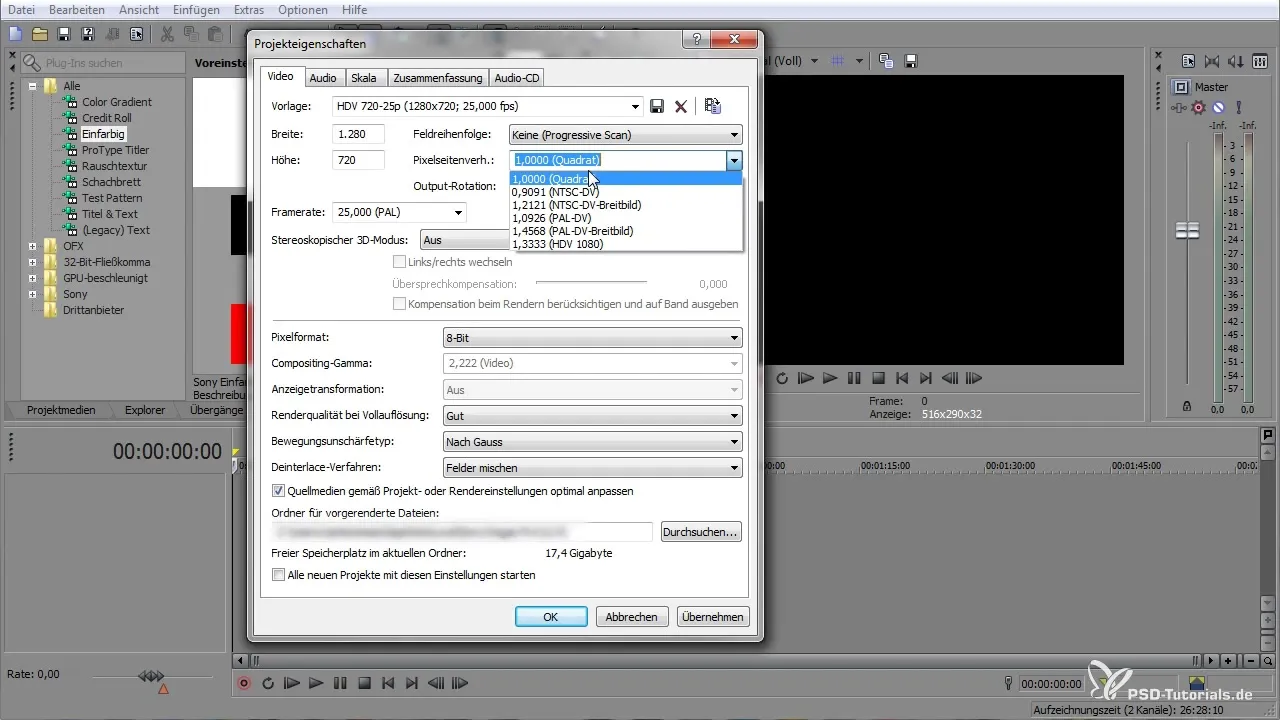This screenshot has height=720, width=1280.
Task: Check Alle neuen Projekte mit diesen Einstellungen
Action: coord(279,575)
